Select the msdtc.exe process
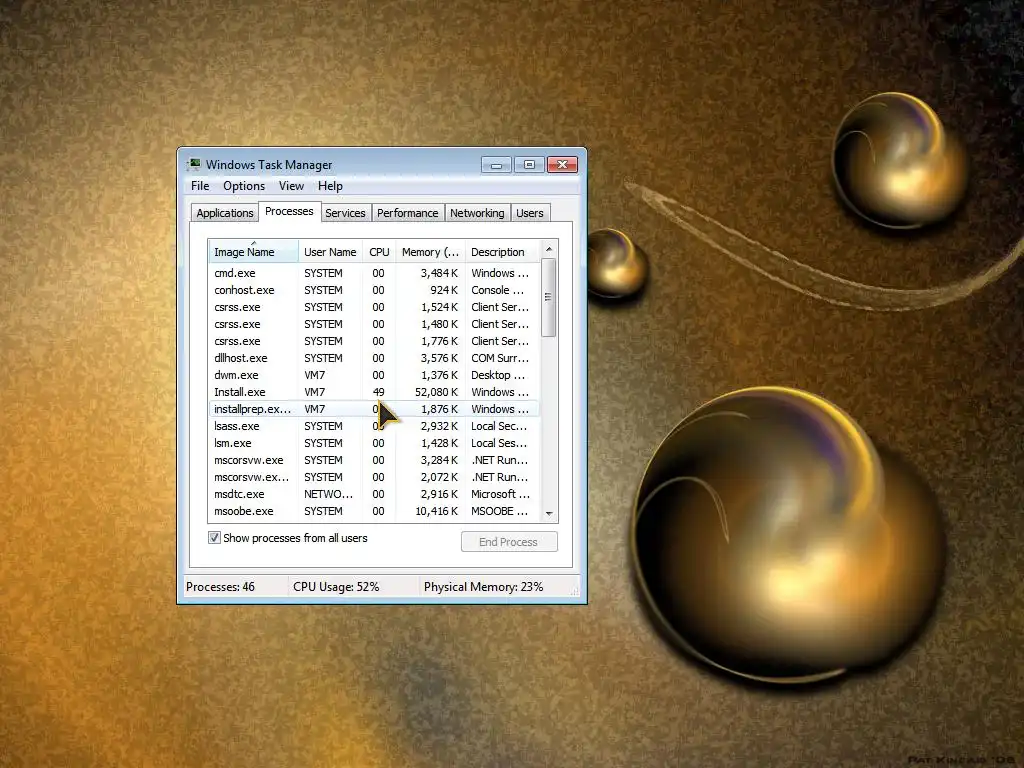Viewport: 1024px width, 768px height. pos(374,494)
